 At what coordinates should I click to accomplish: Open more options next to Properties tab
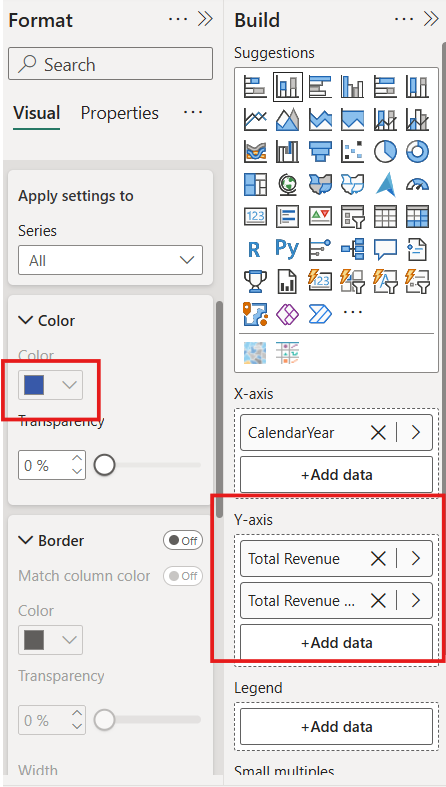pyautogui.click(x=193, y=112)
